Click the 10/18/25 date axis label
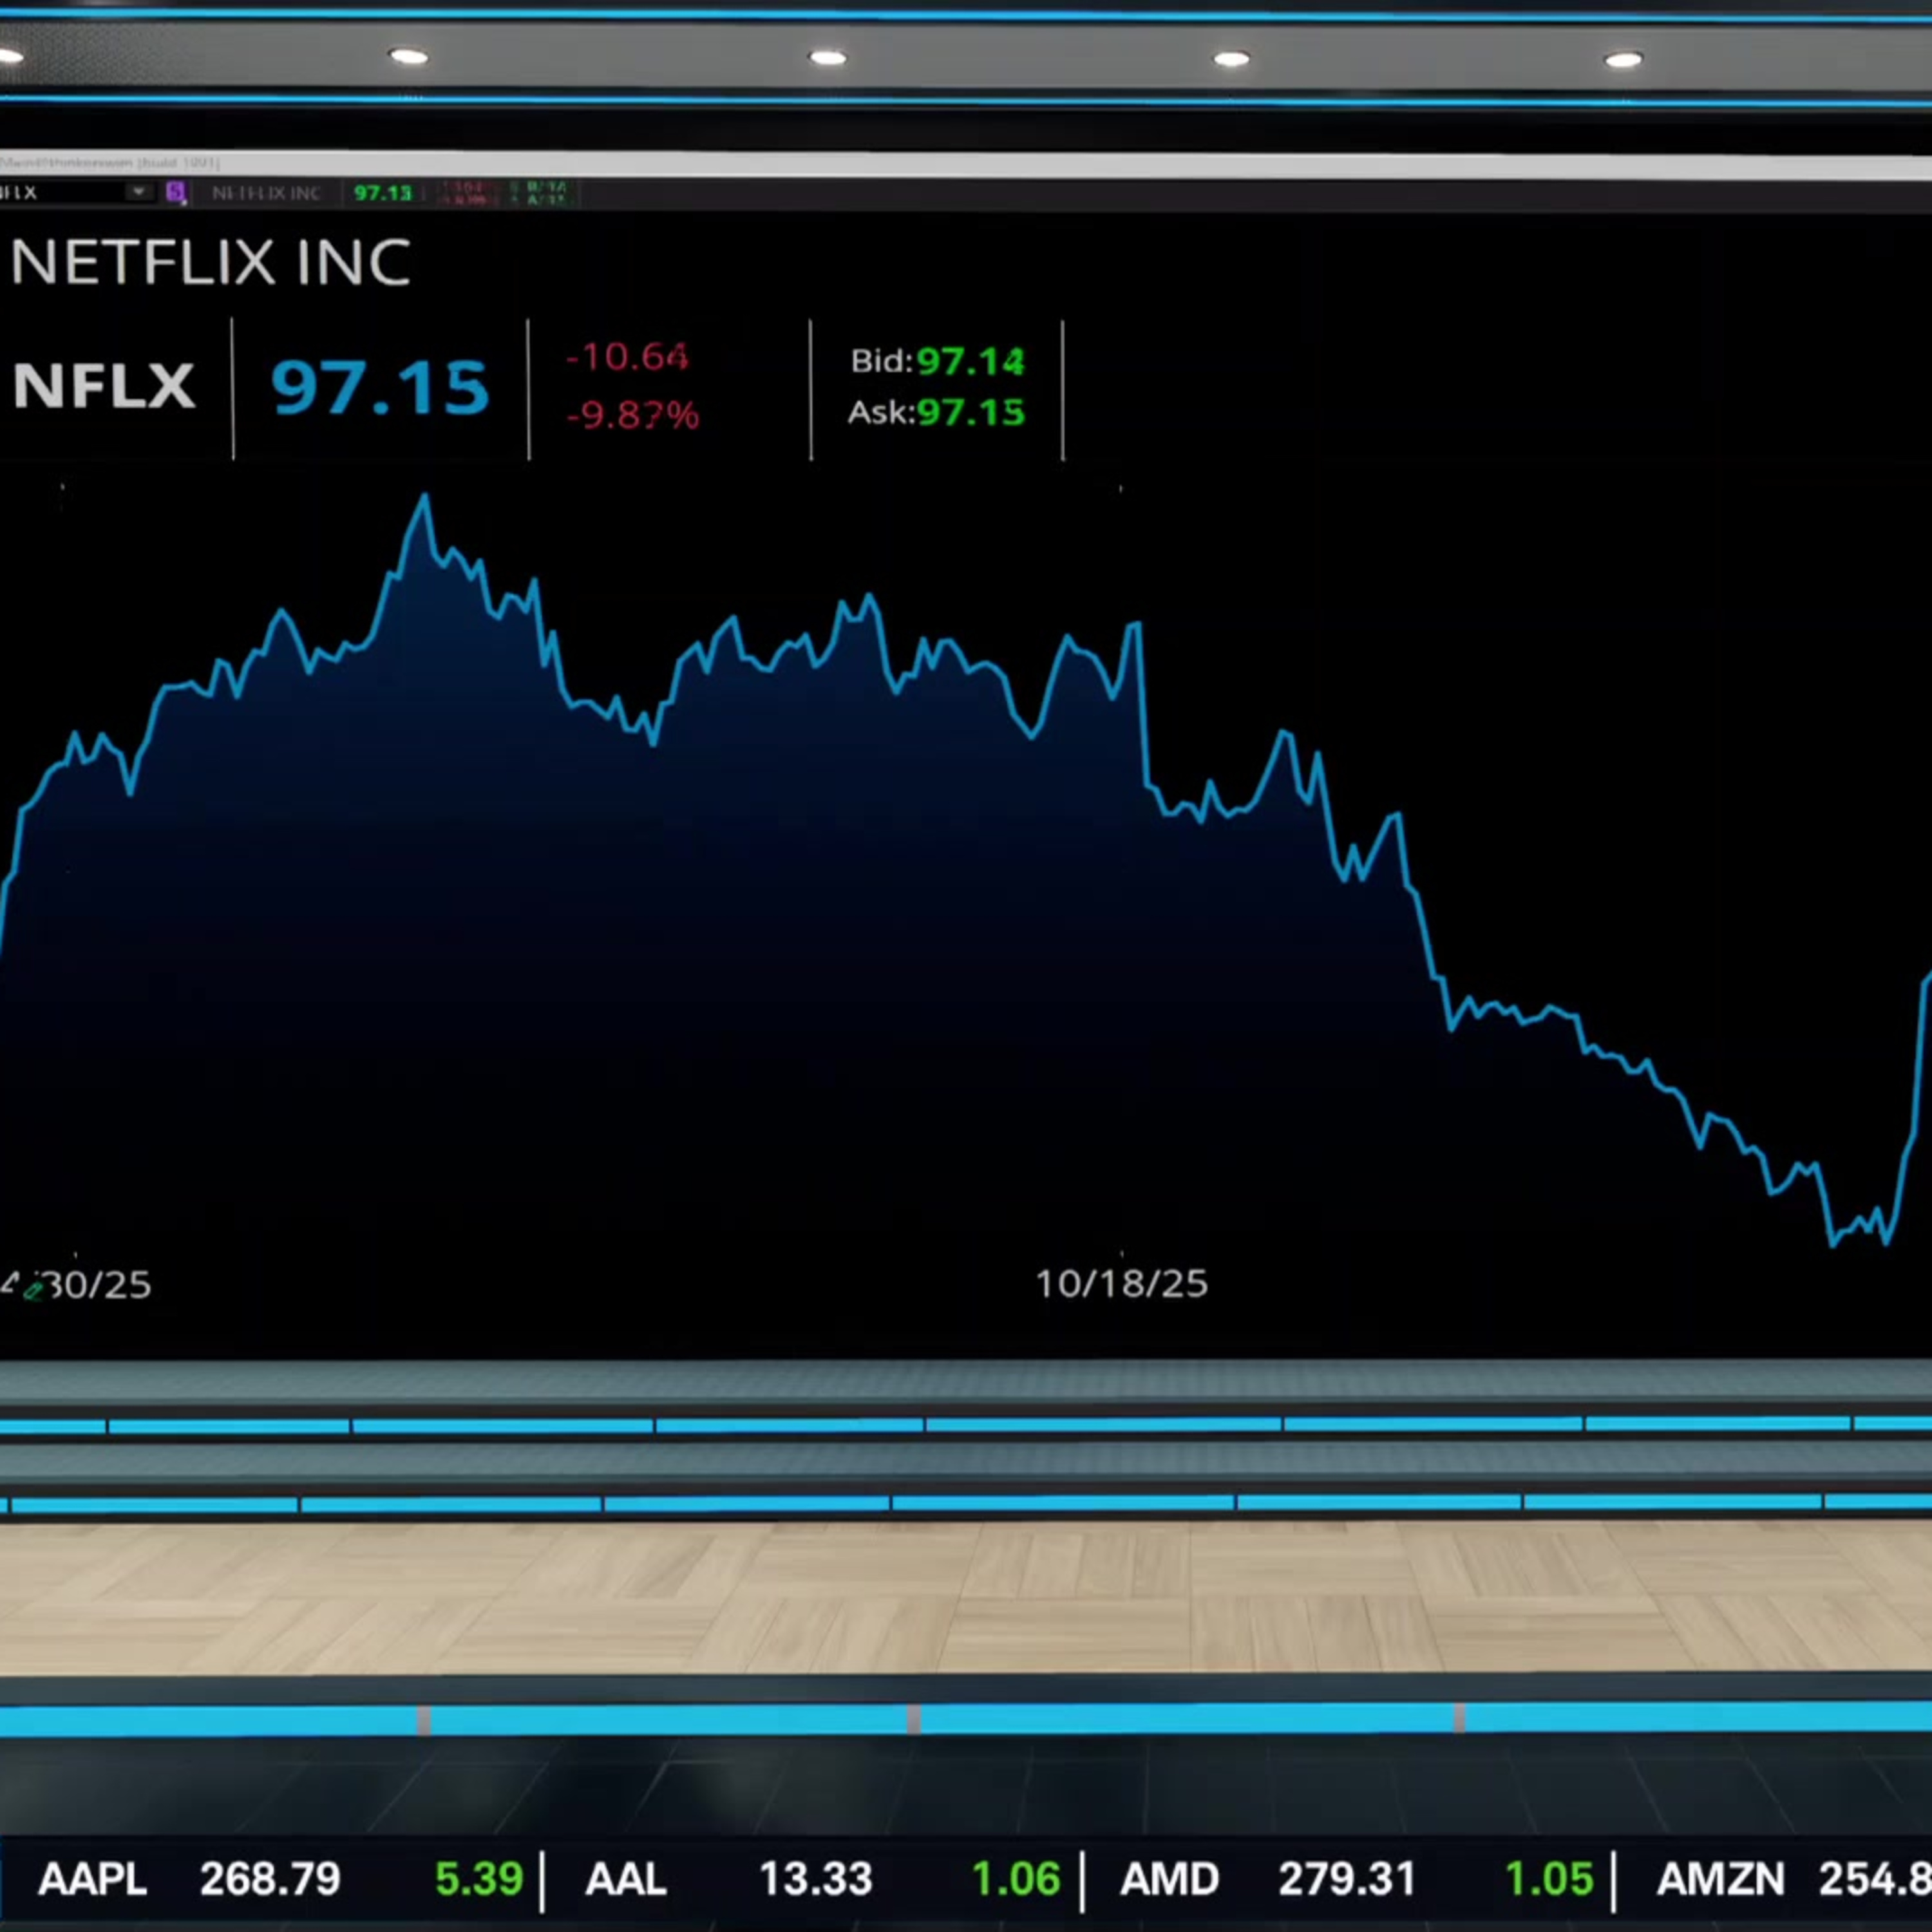 coord(1121,1284)
